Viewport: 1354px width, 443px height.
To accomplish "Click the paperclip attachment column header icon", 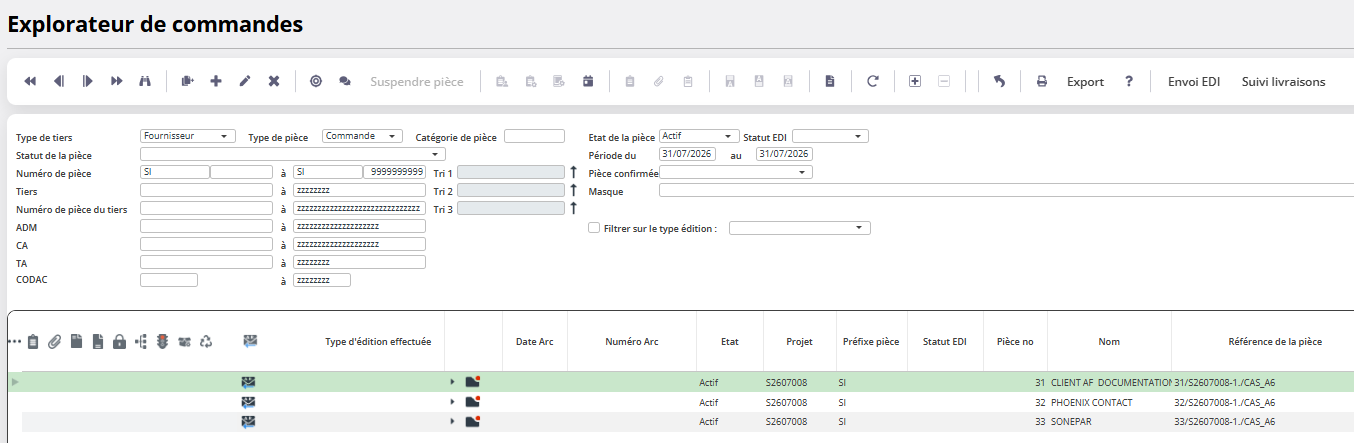I will click(54, 342).
